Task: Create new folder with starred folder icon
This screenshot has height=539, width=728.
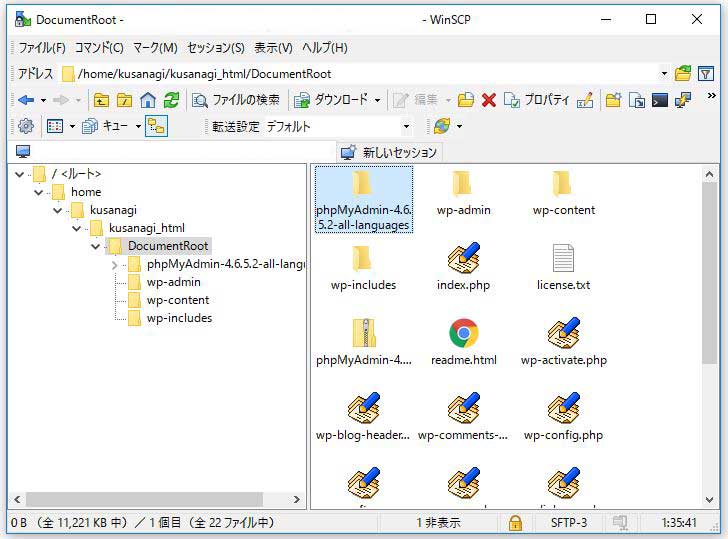Action: point(613,100)
